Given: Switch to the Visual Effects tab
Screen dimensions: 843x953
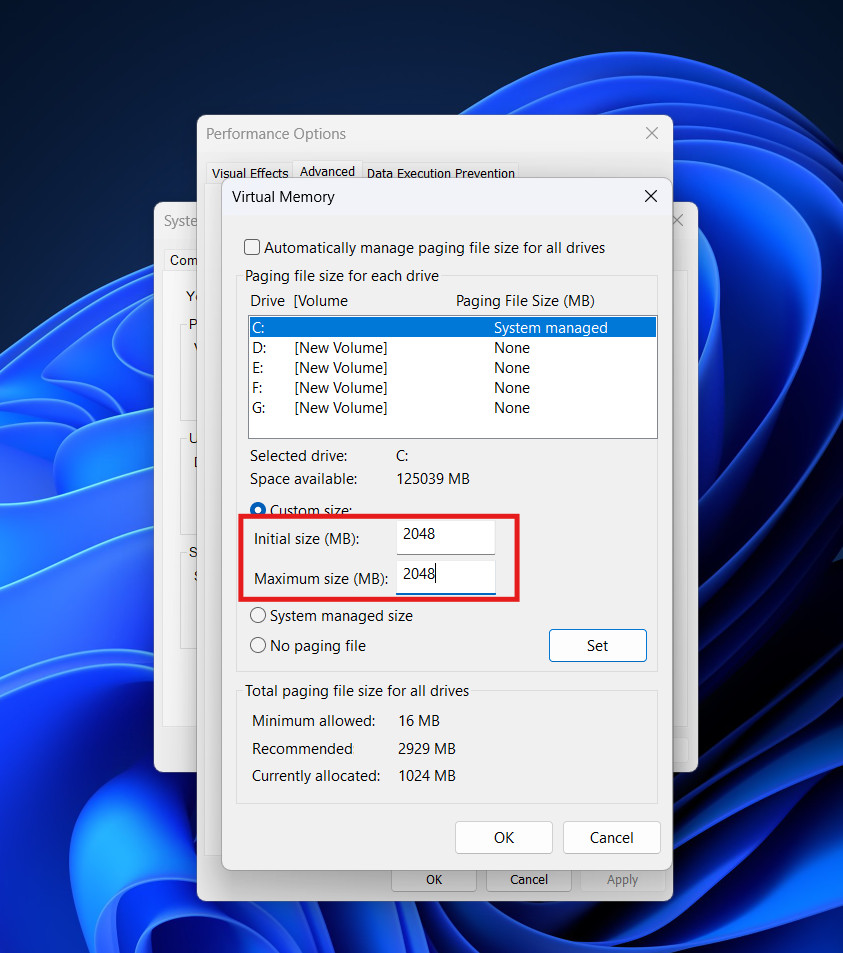Looking at the screenshot, I should (x=249, y=173).
